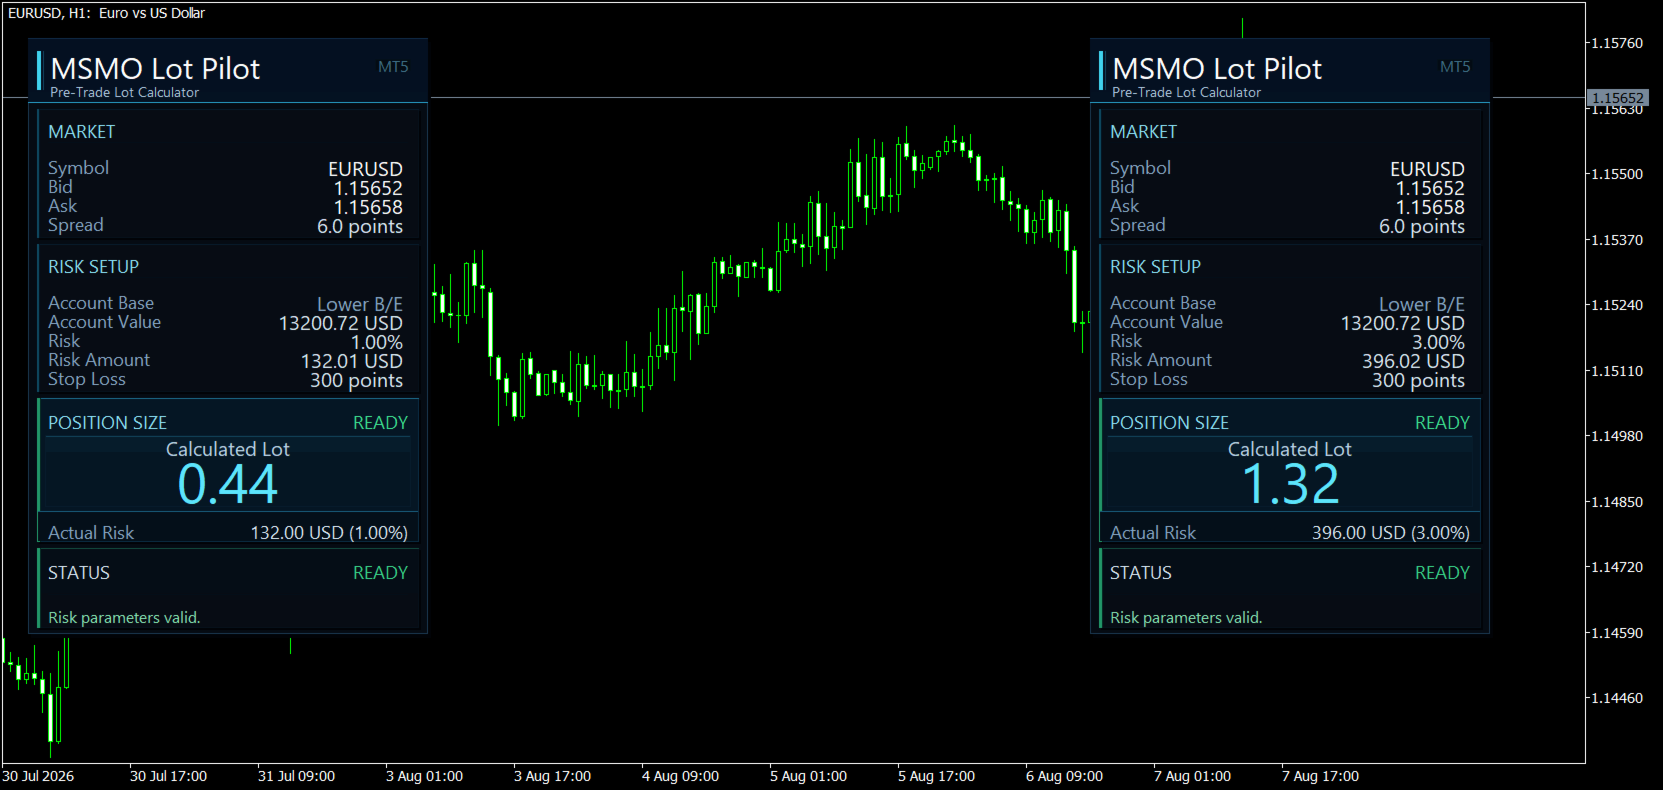Click the EURUSD, H1 chart title text
1663x790 pixels.
[x=106, y=13]
